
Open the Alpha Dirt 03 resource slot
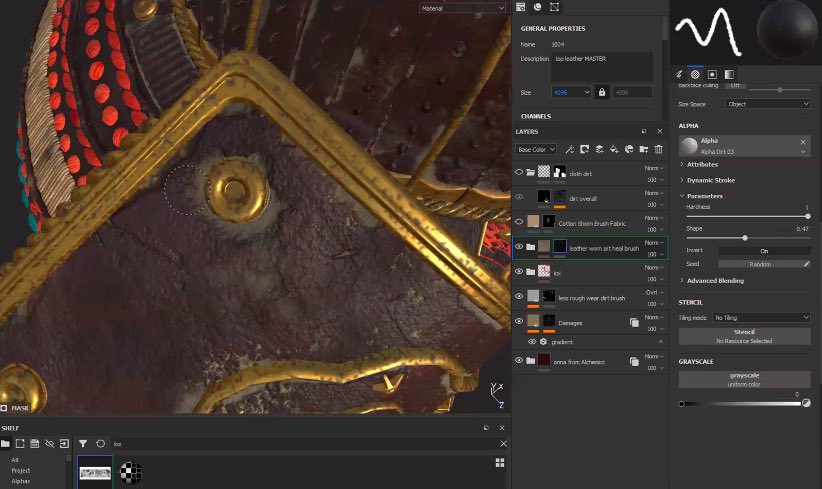(744, 146)
